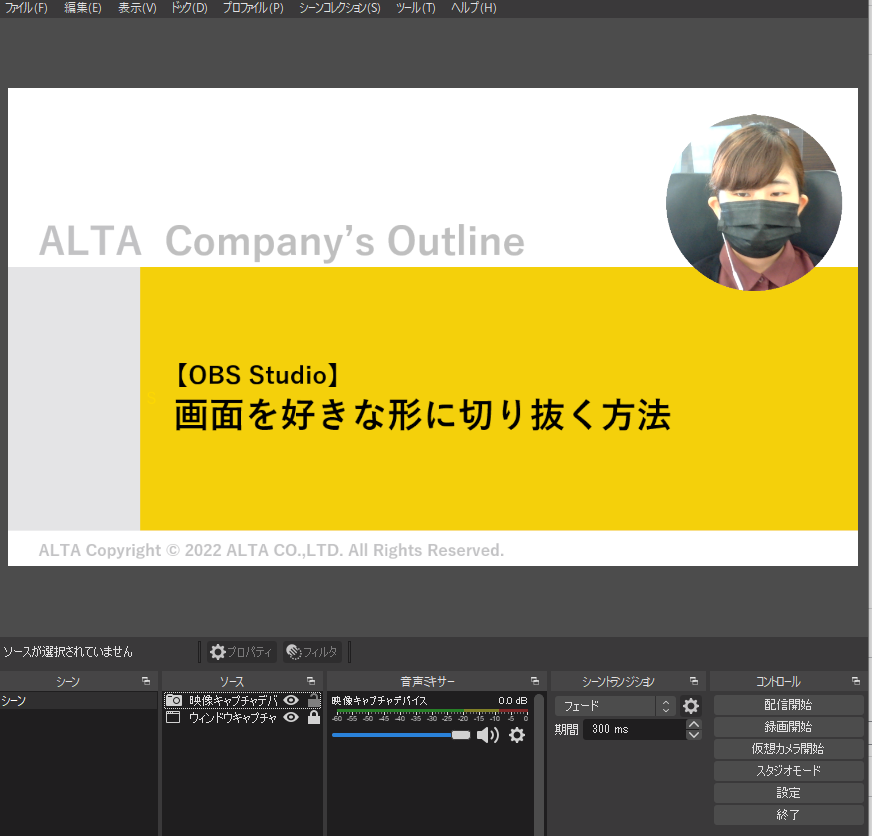
Task: Hide the ウィンドウキャプチャ source with eye icon
Action: [x=291, y=717]
